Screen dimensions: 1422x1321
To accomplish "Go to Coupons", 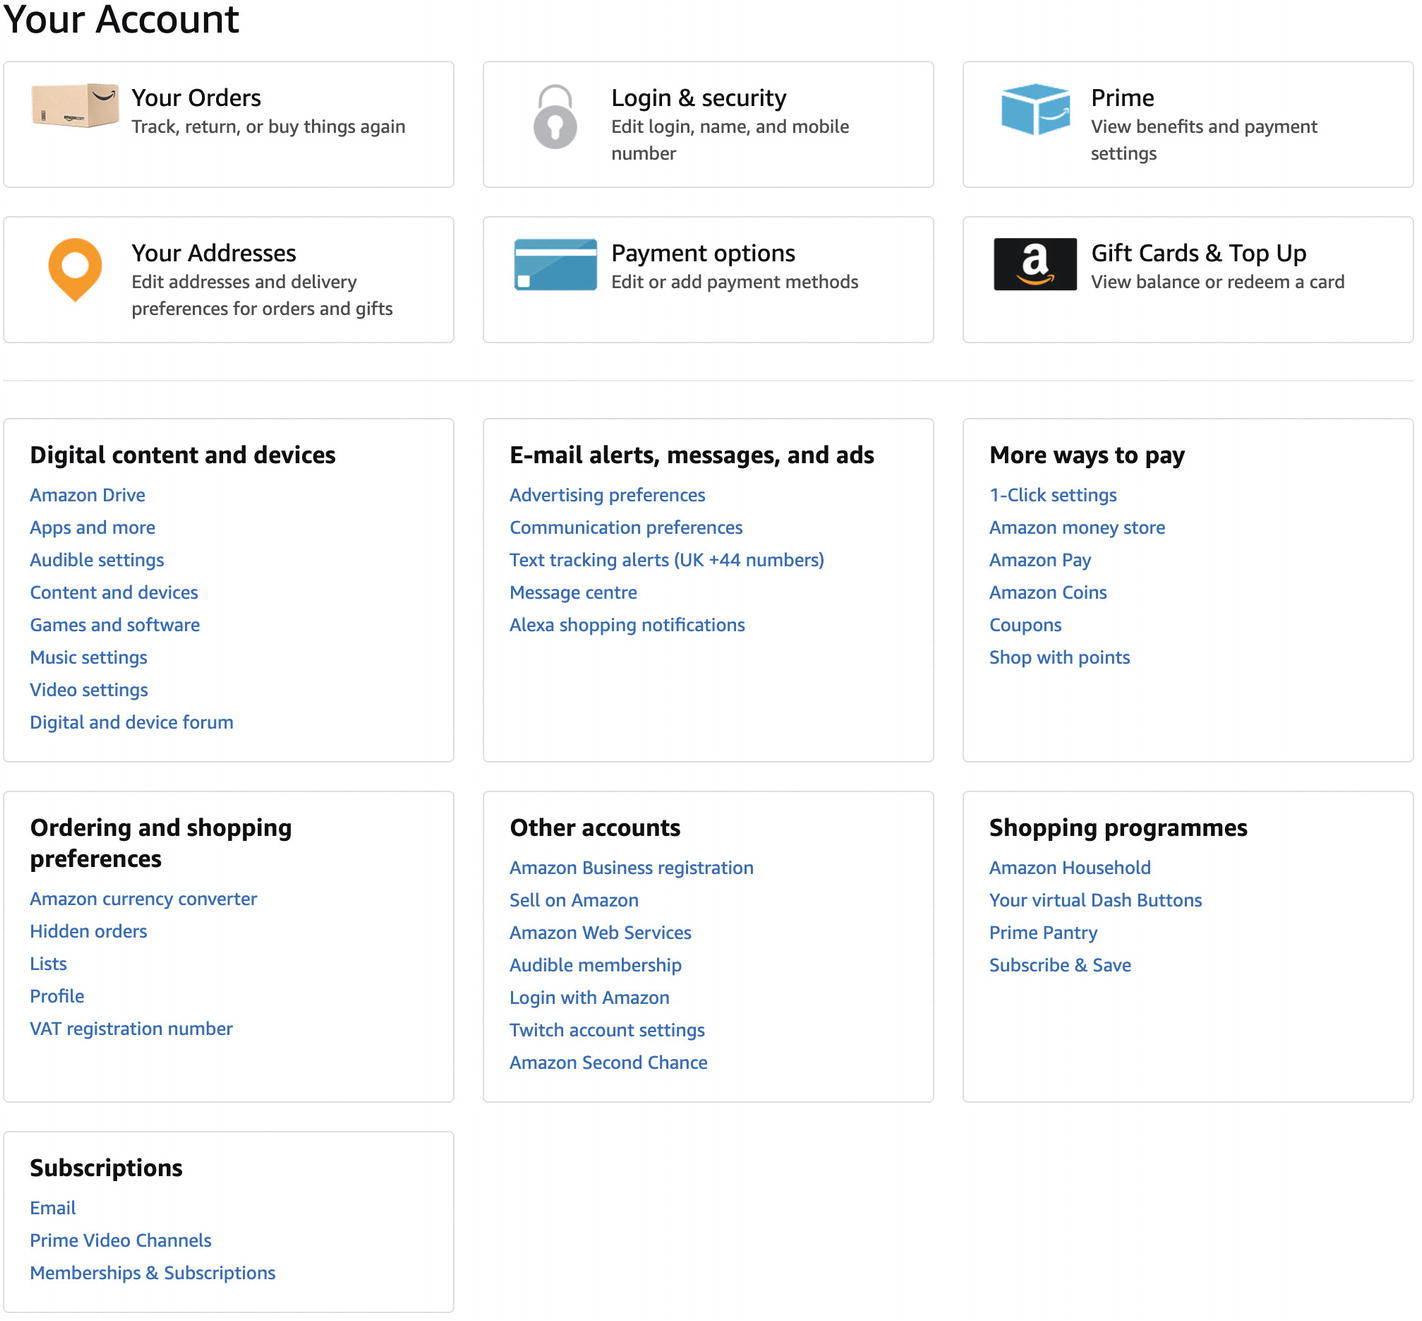I will coord(1025,625).
